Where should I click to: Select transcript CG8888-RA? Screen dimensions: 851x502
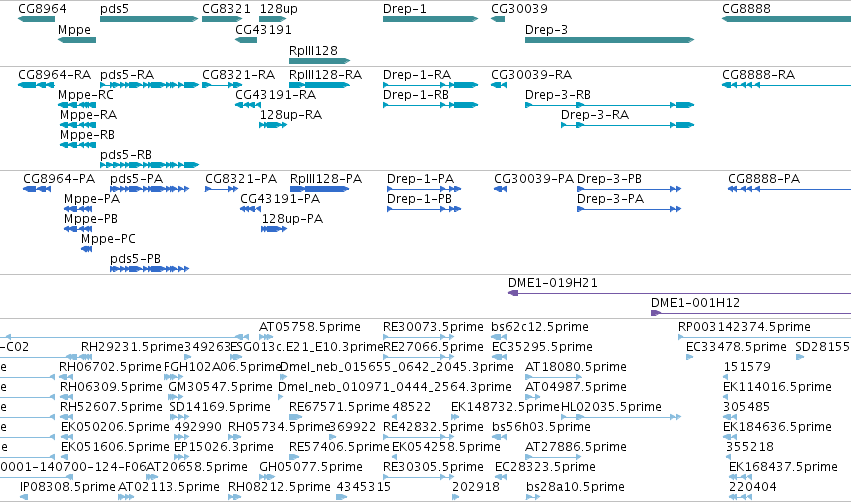(x=786, y=85)
